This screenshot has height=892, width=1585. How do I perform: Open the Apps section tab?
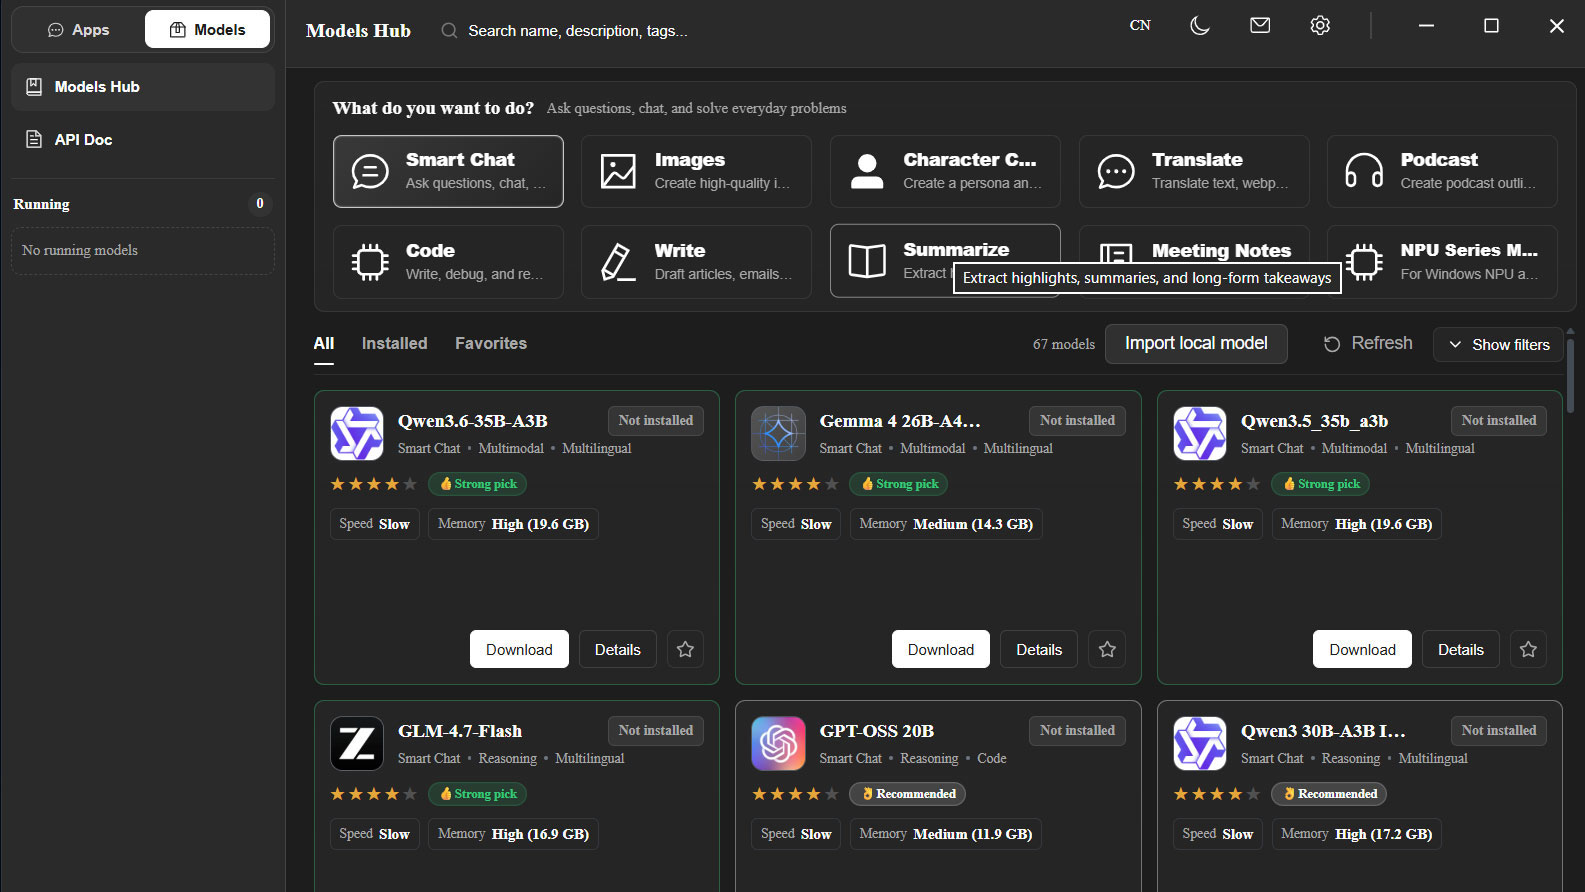(78, 30)
